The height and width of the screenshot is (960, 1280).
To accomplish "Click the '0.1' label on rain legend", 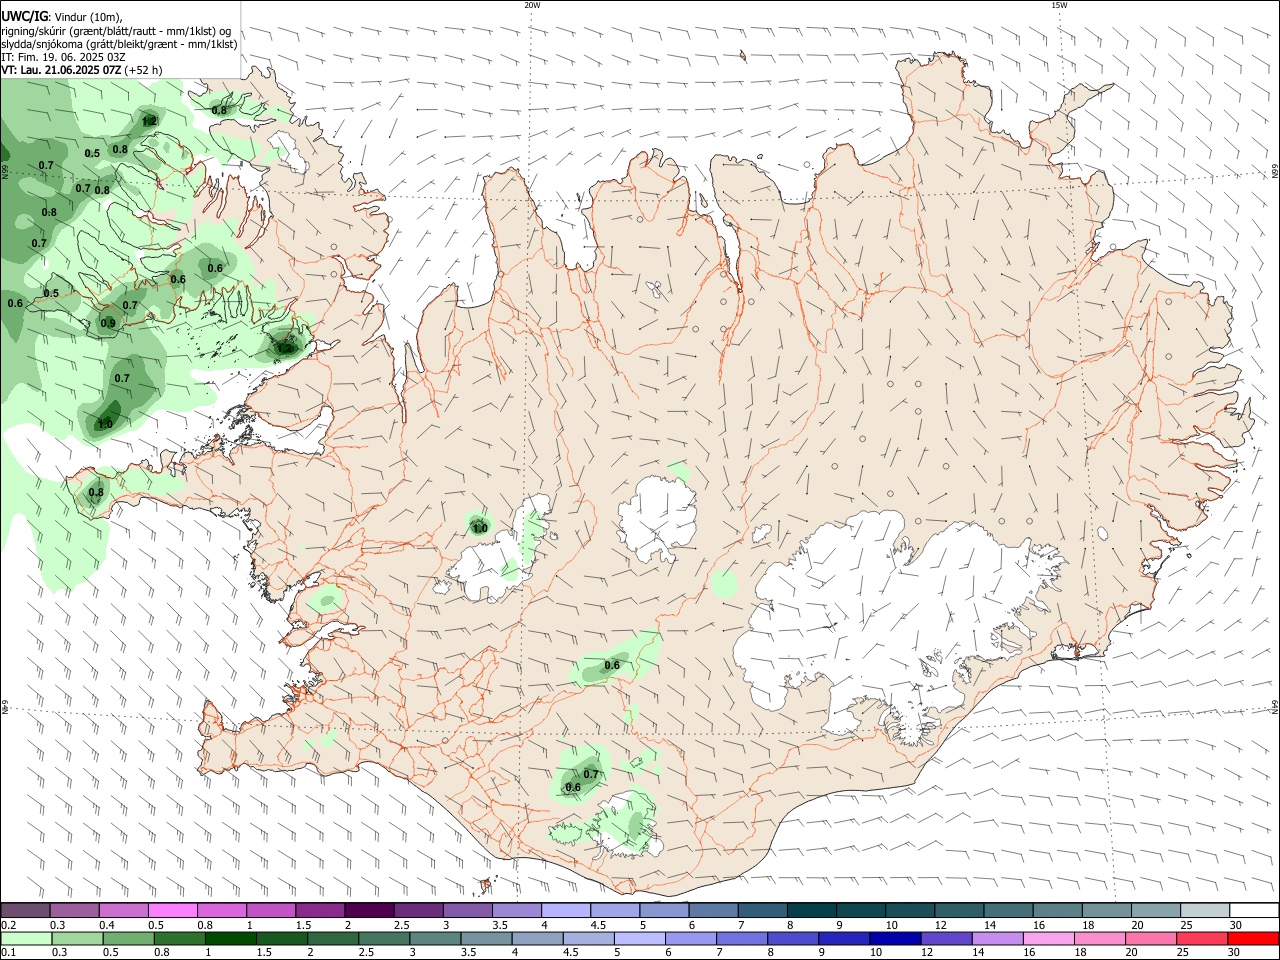I will coord(8,953).
